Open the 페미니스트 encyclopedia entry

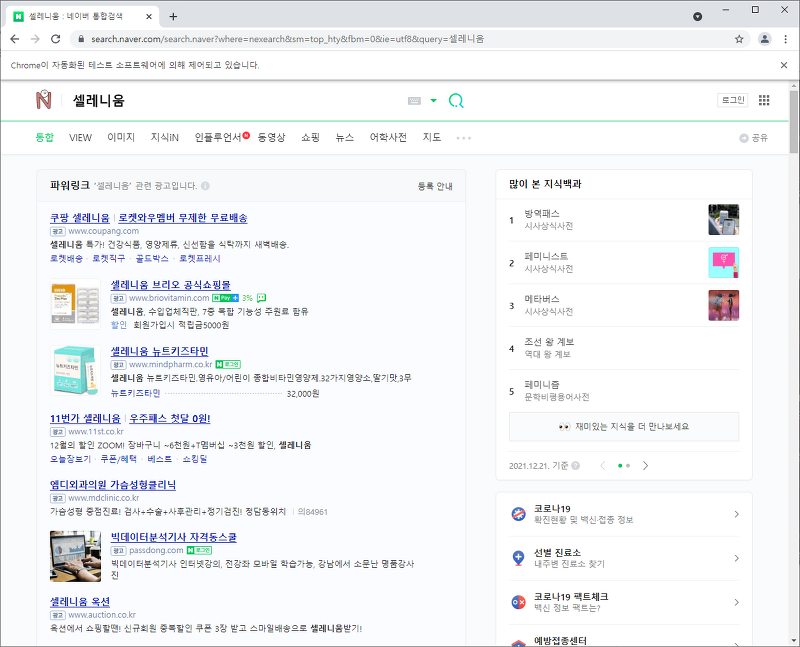click(x=546, y=257)
